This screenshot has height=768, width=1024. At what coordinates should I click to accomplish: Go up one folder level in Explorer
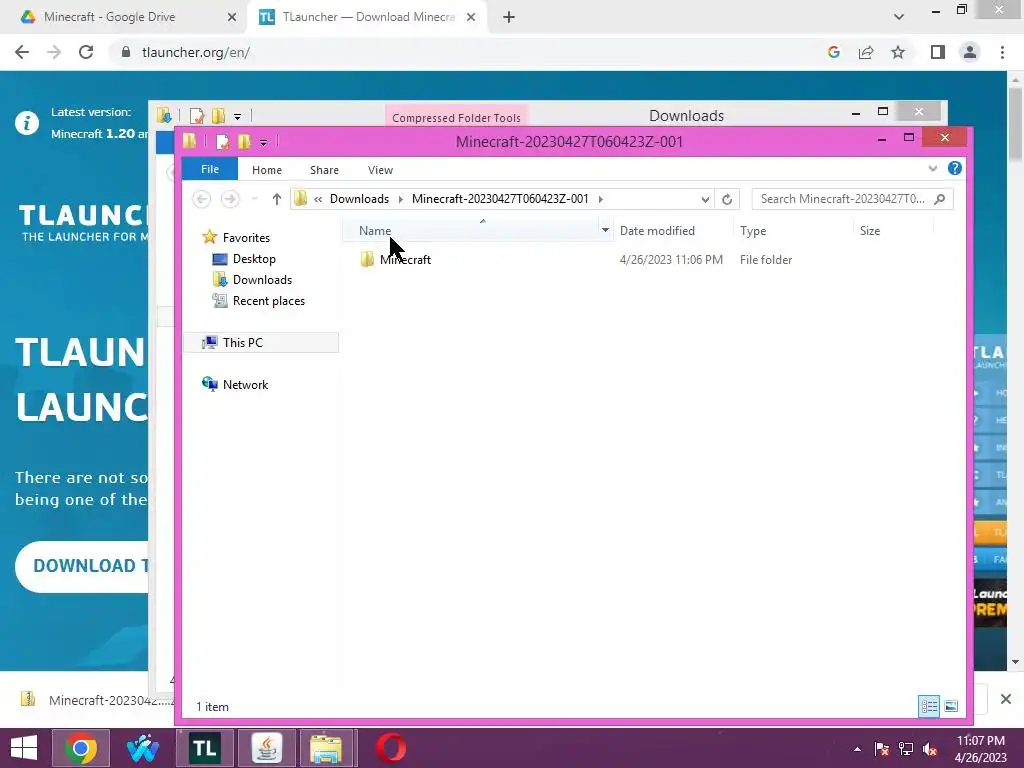[x=276, y=199]
